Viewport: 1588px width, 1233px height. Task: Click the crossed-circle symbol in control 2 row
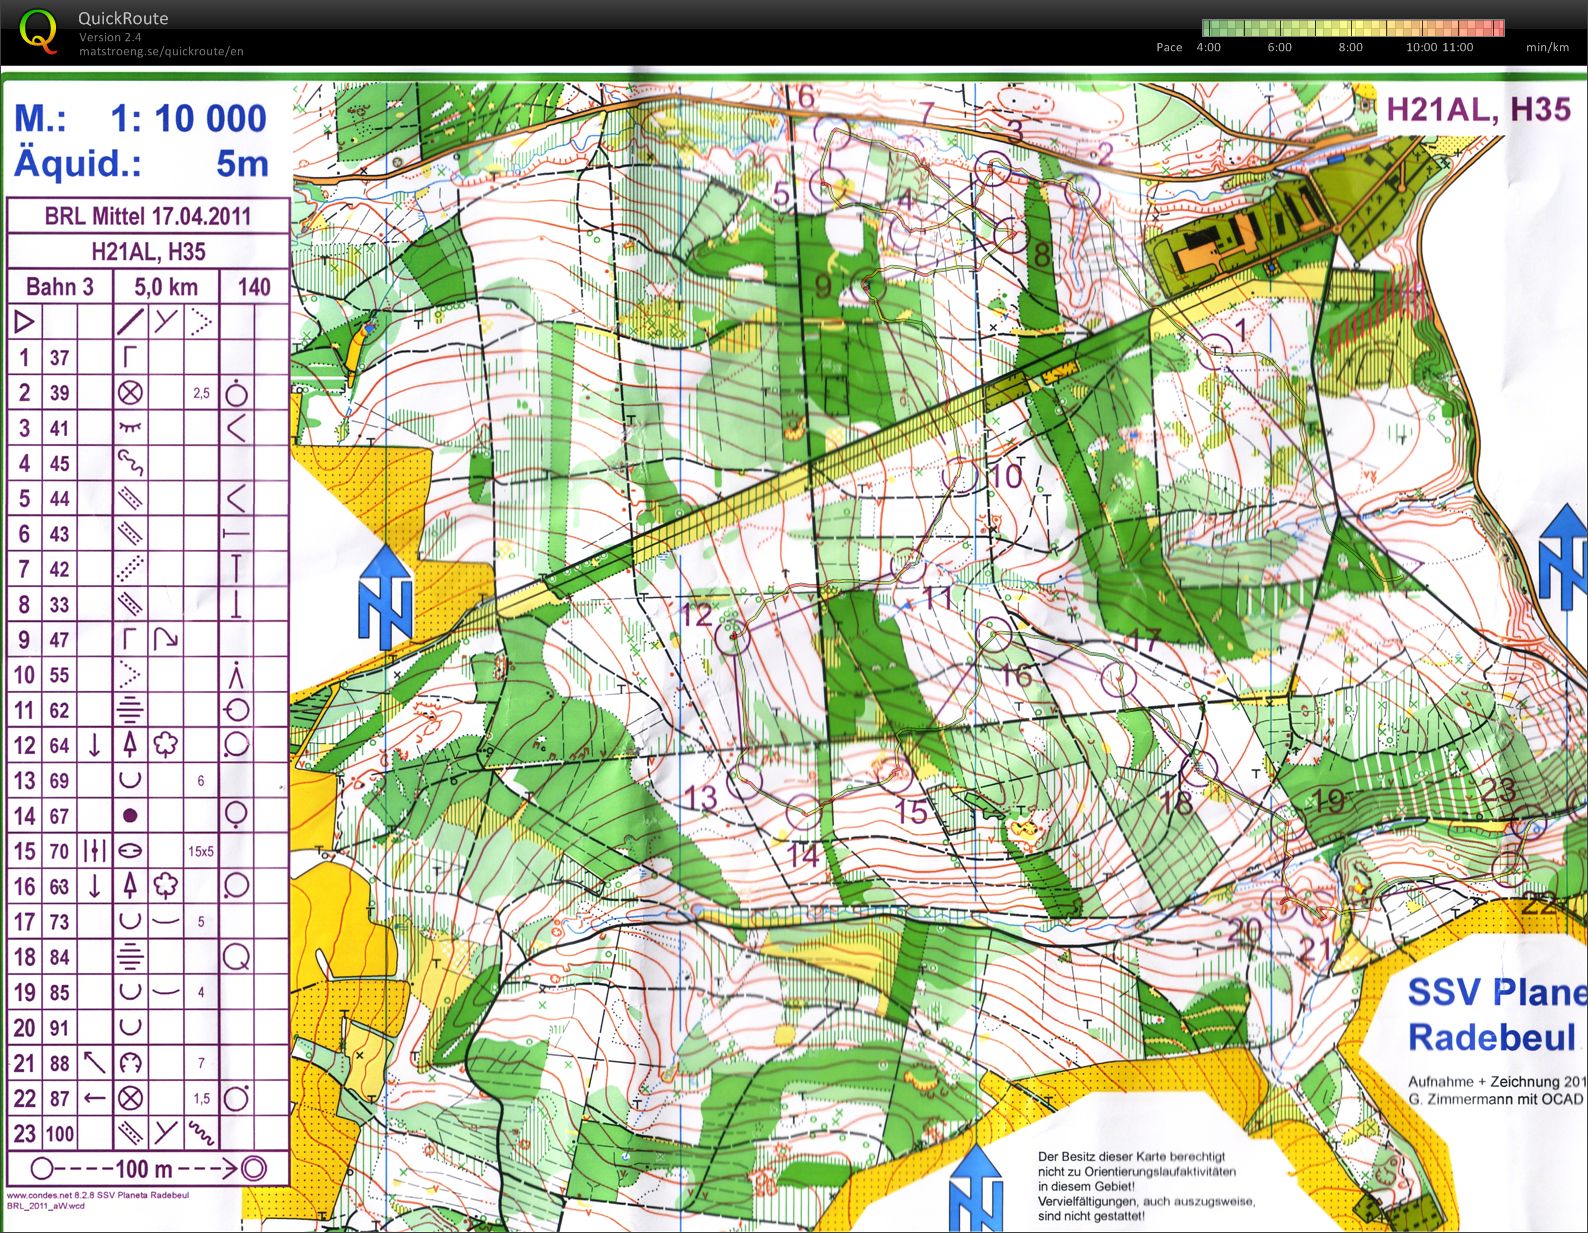(x=130, y=393)
